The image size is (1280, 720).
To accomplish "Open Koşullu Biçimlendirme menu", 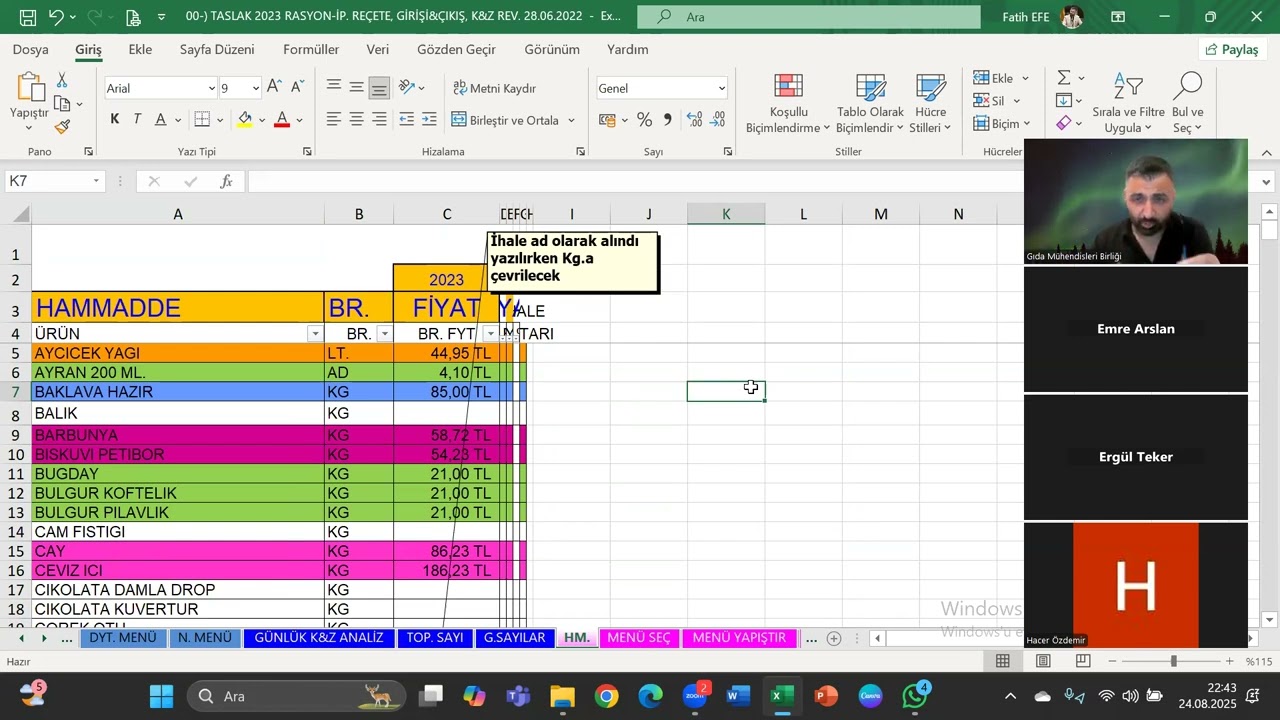I will point(788,104).
